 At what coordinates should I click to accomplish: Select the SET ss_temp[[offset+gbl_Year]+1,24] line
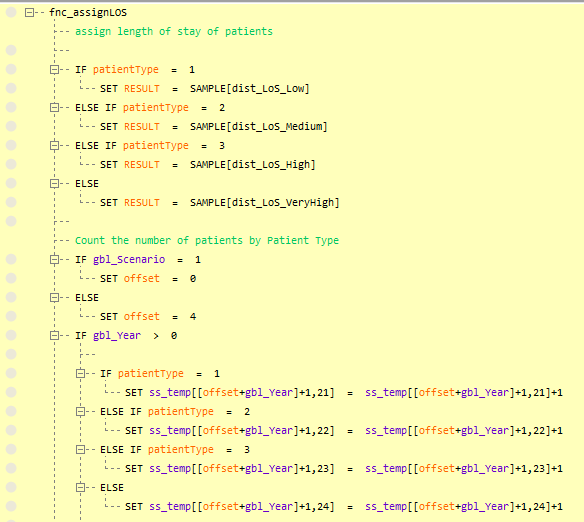[344, 506]
